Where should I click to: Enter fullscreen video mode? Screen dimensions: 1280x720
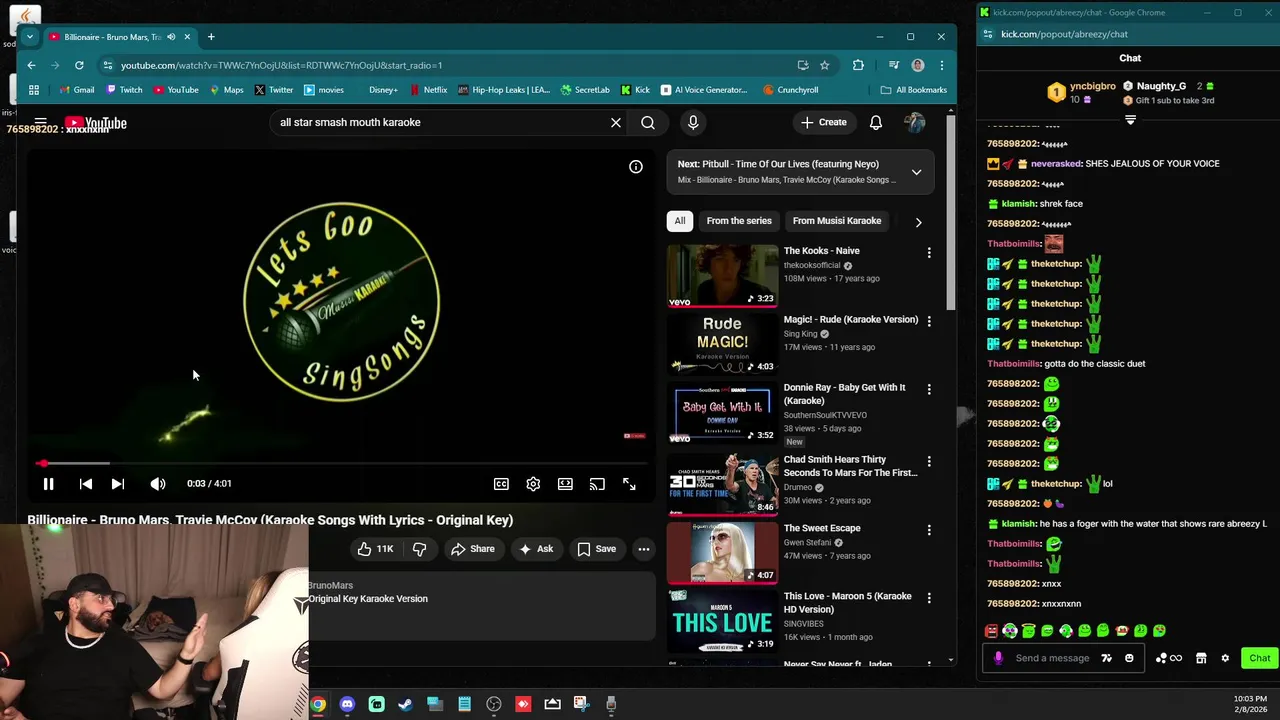pos(629,484)
